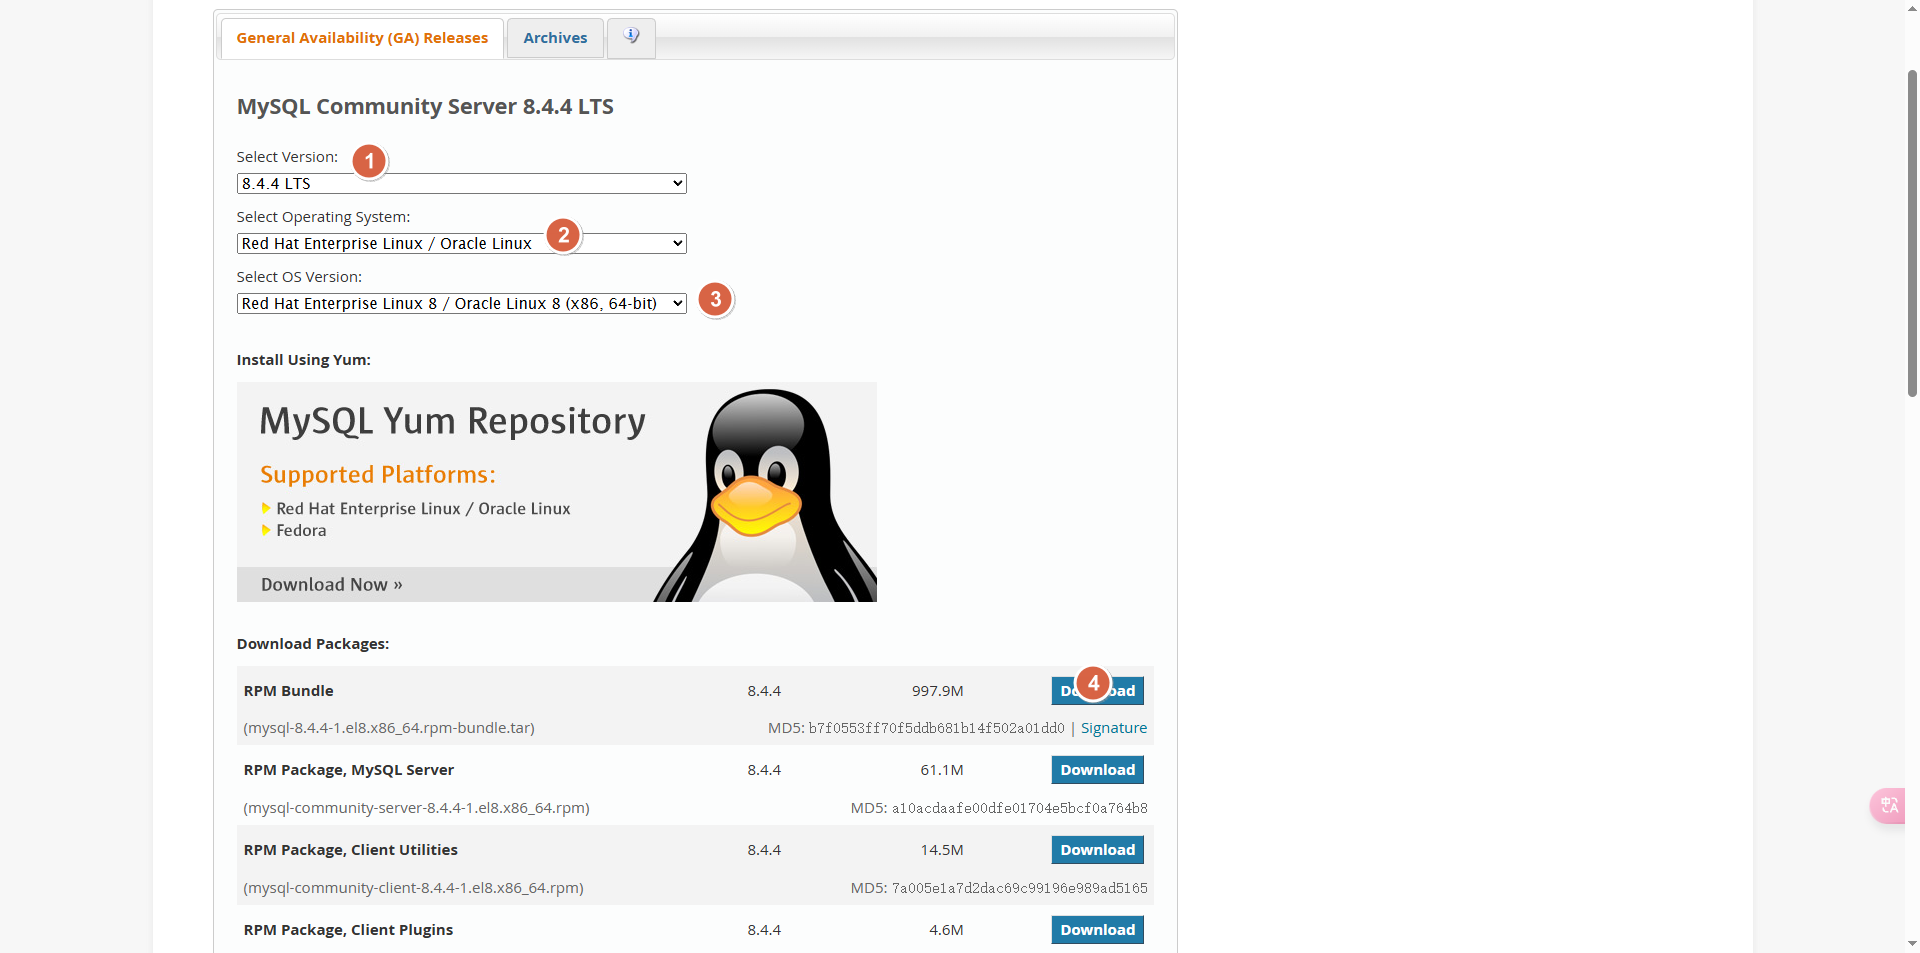Click Download Now on Yum banner

(x=332, y=585)
